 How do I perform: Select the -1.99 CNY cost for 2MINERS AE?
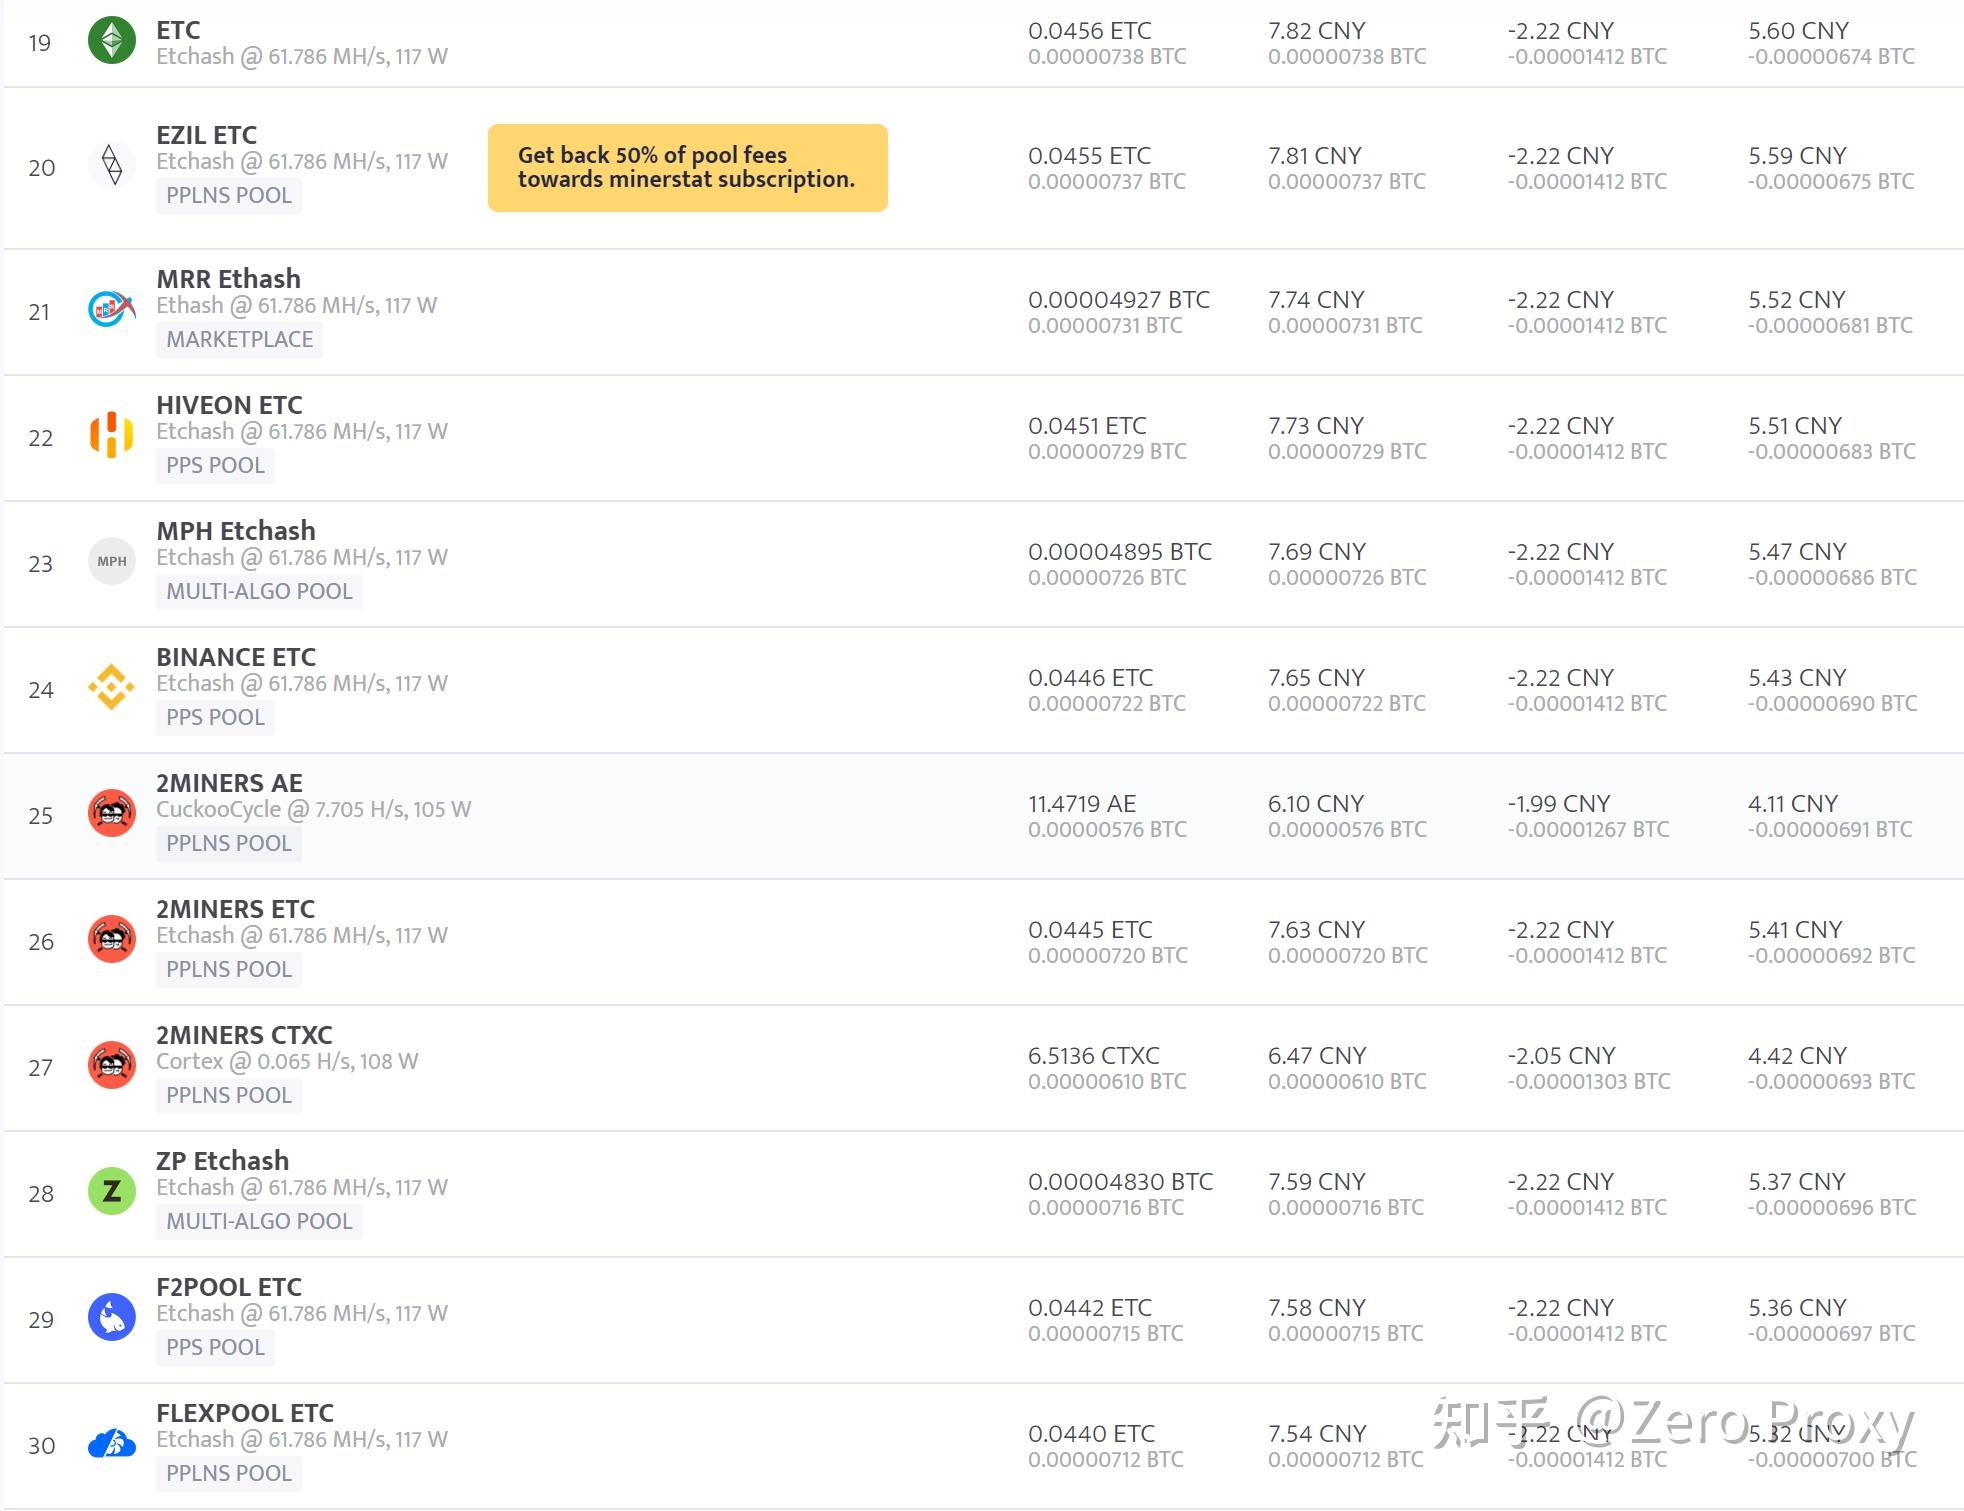(1559, 804)
